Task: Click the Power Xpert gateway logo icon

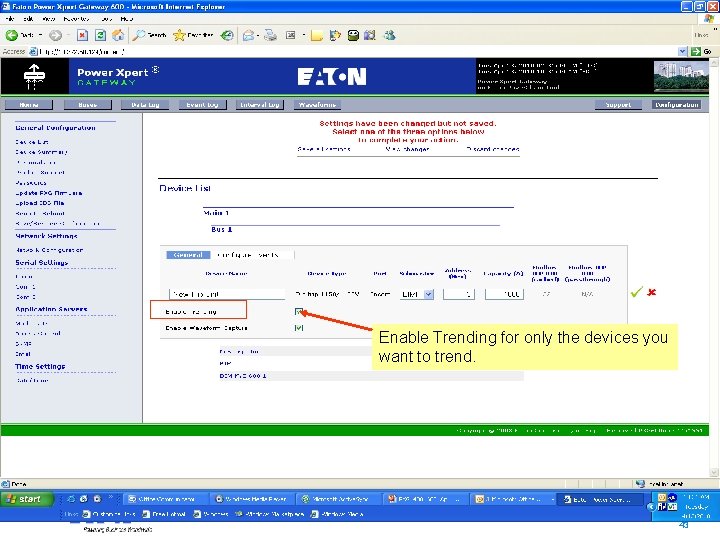Action: [34, 76]
